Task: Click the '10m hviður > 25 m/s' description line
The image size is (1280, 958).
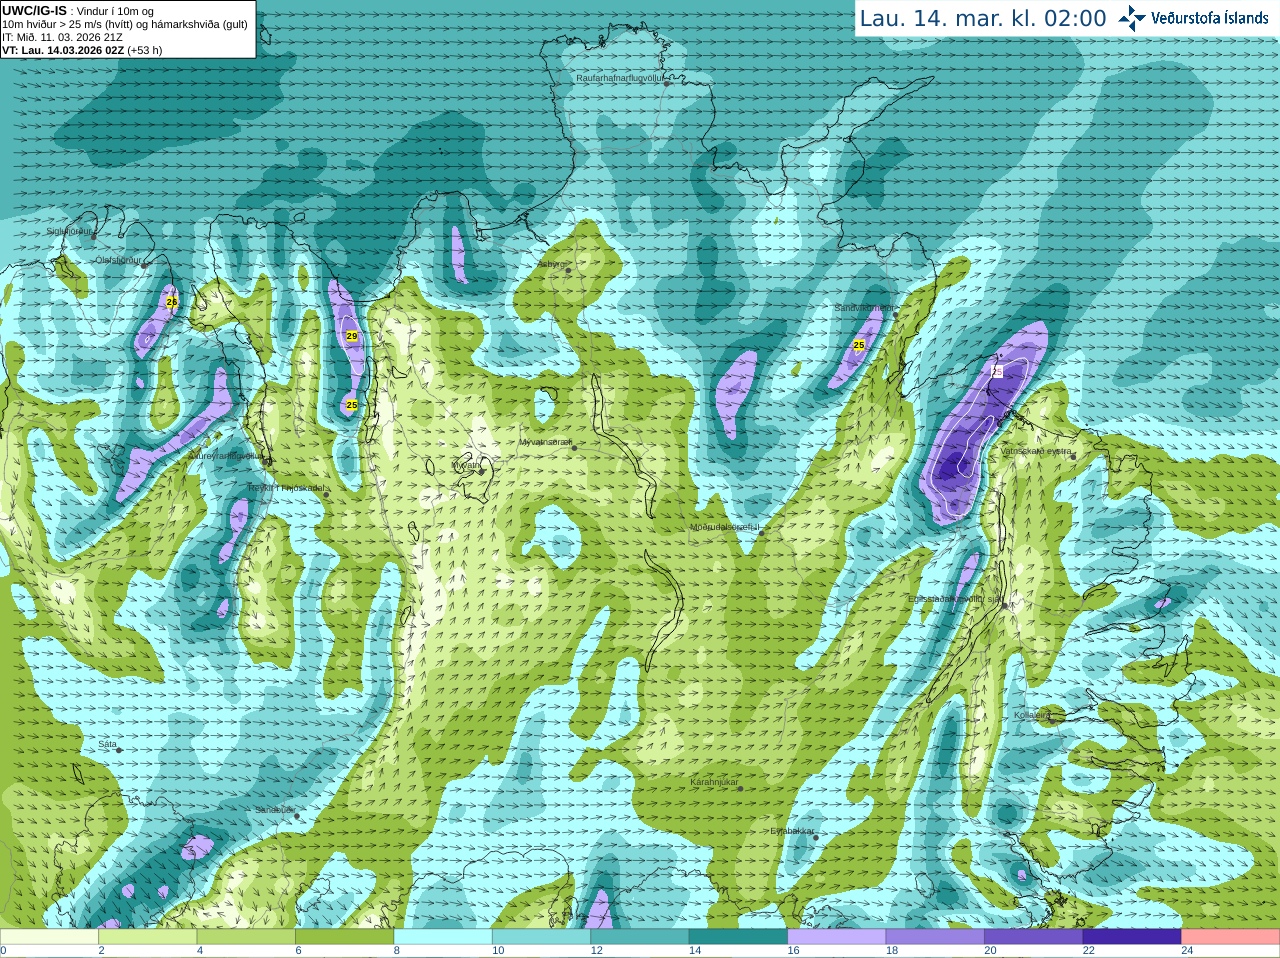Action: [125, 24]
